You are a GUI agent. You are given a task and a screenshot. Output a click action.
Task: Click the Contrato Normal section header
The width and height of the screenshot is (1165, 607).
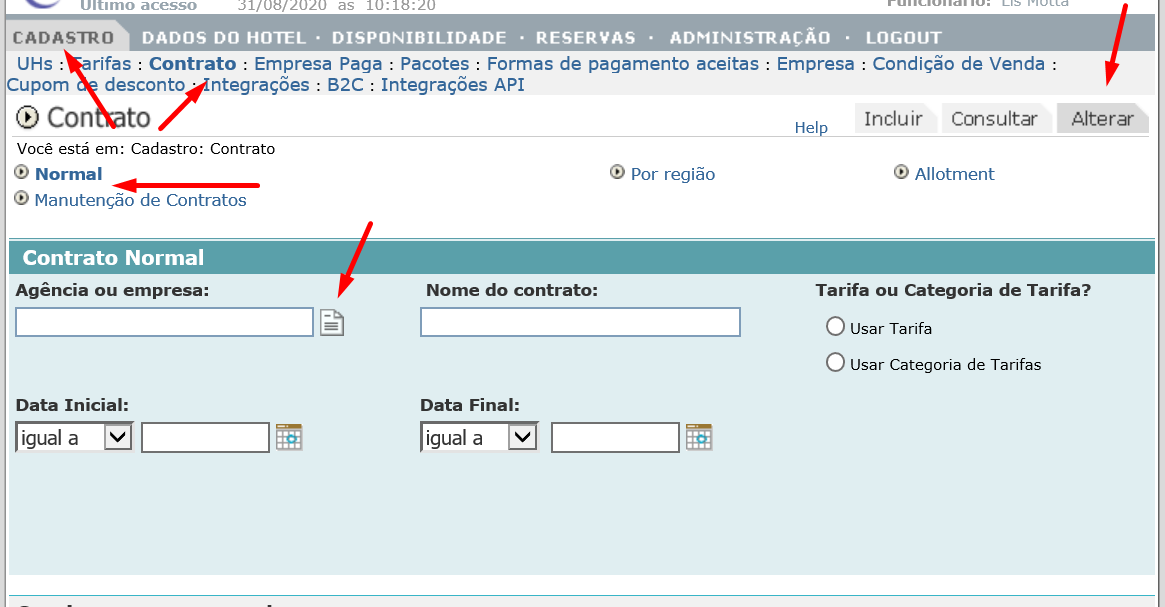pyautogui.click(x=582, y=257)
